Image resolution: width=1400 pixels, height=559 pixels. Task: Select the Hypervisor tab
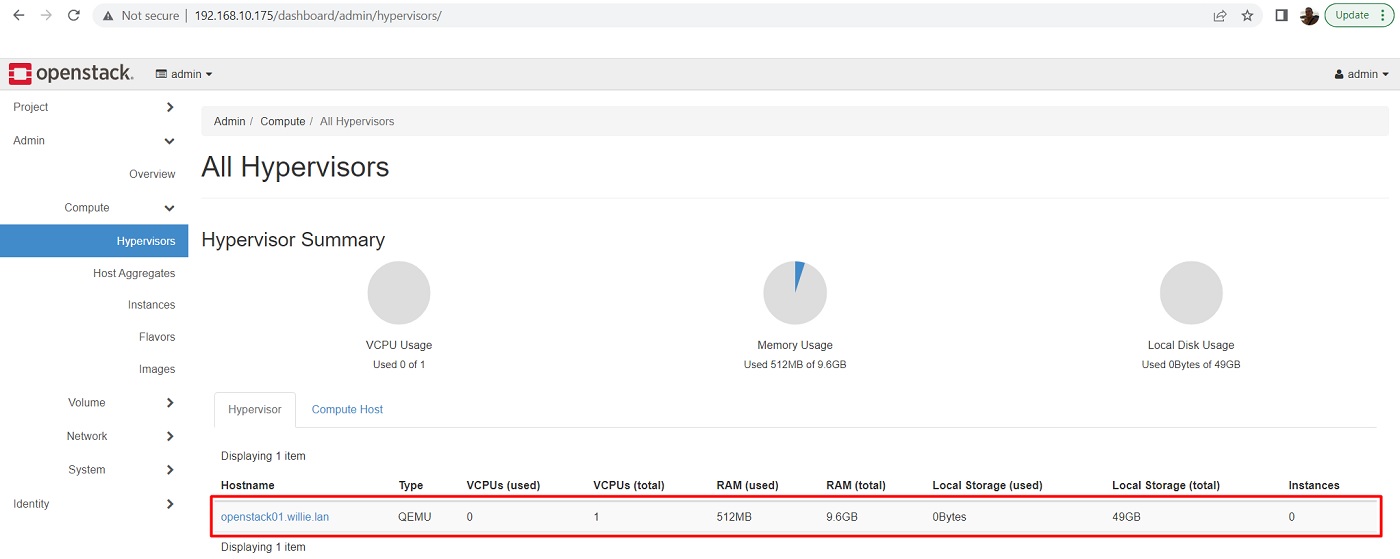tap(255, 410)
